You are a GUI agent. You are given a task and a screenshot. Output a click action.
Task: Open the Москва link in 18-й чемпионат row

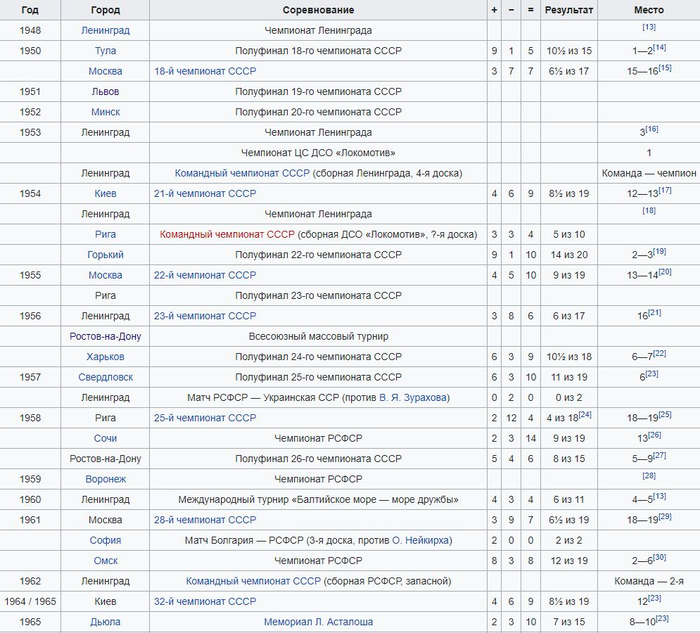click(x=105, y=71)
